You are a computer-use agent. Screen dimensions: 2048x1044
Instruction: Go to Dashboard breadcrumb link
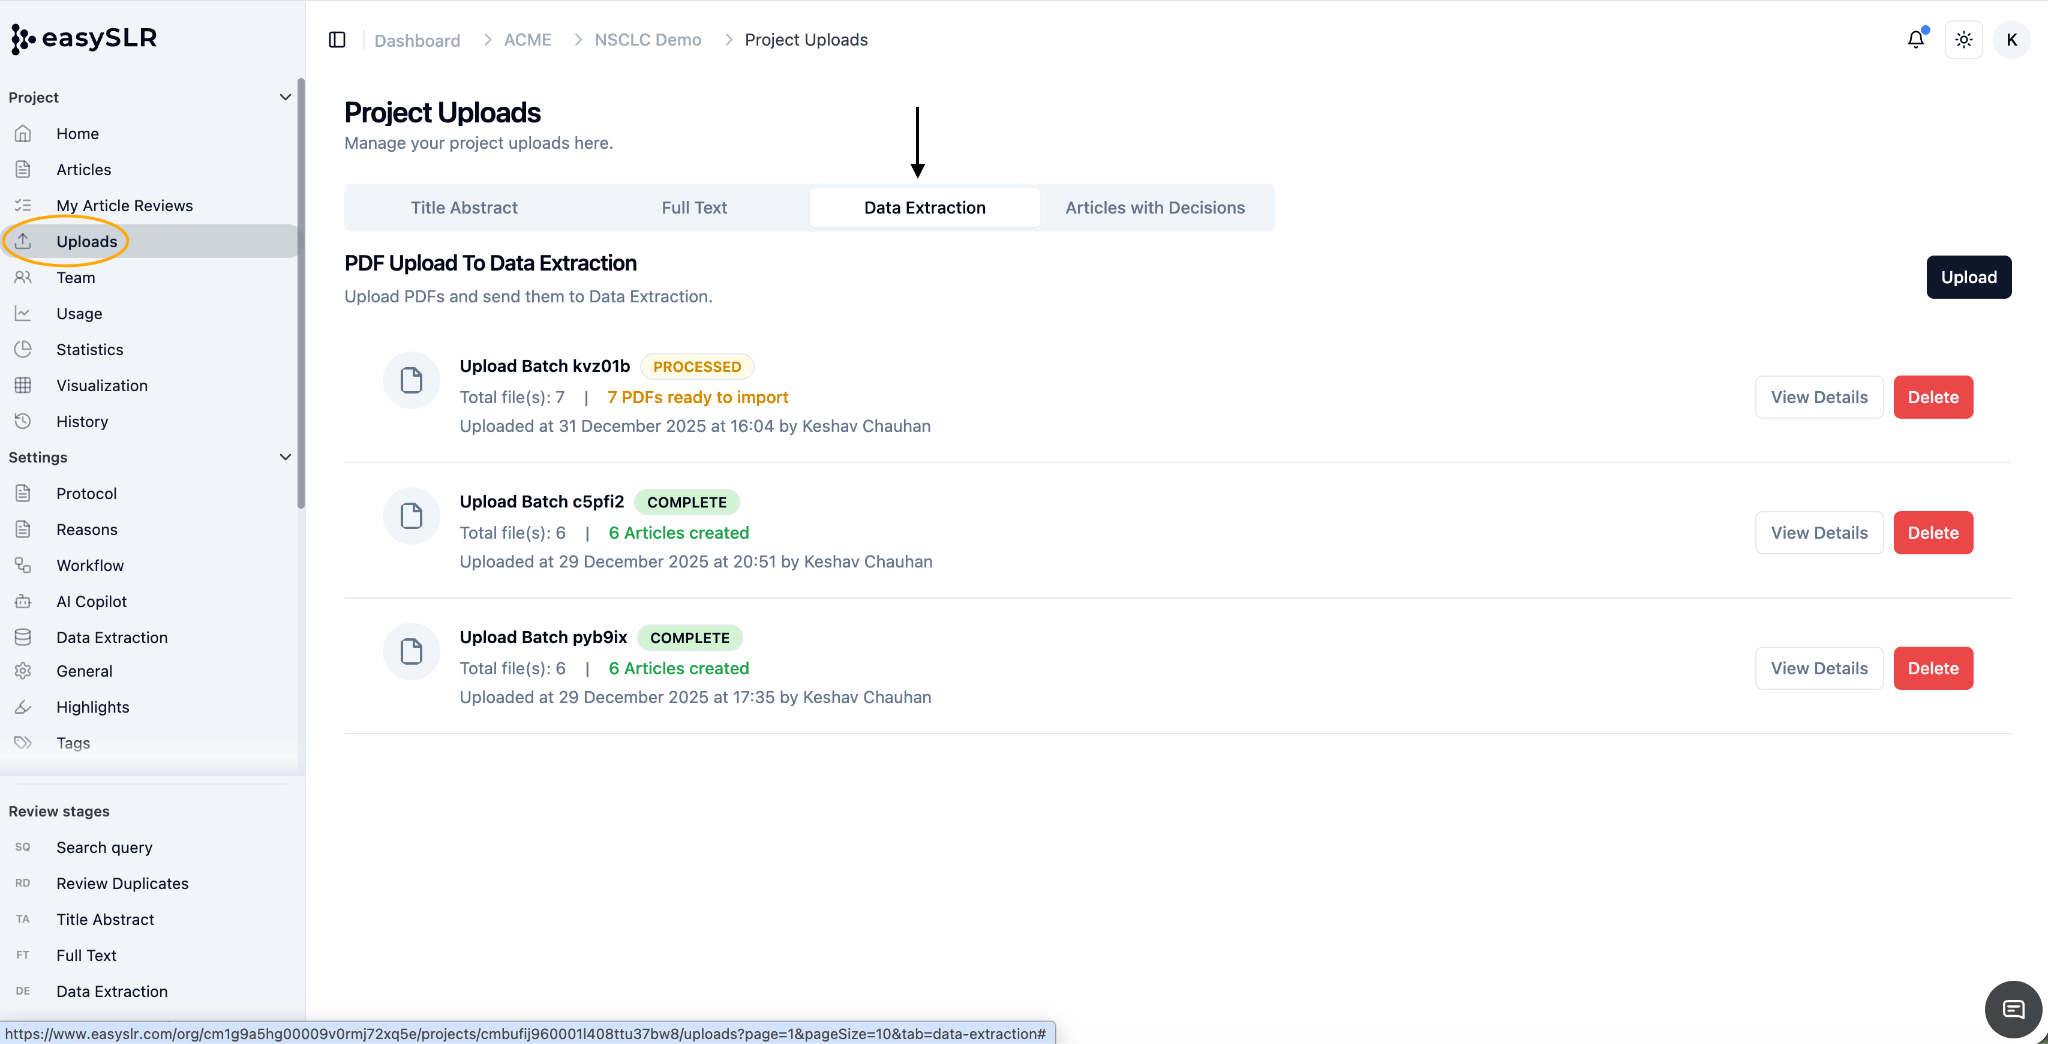pyautogui.click(x=417, y=40)
